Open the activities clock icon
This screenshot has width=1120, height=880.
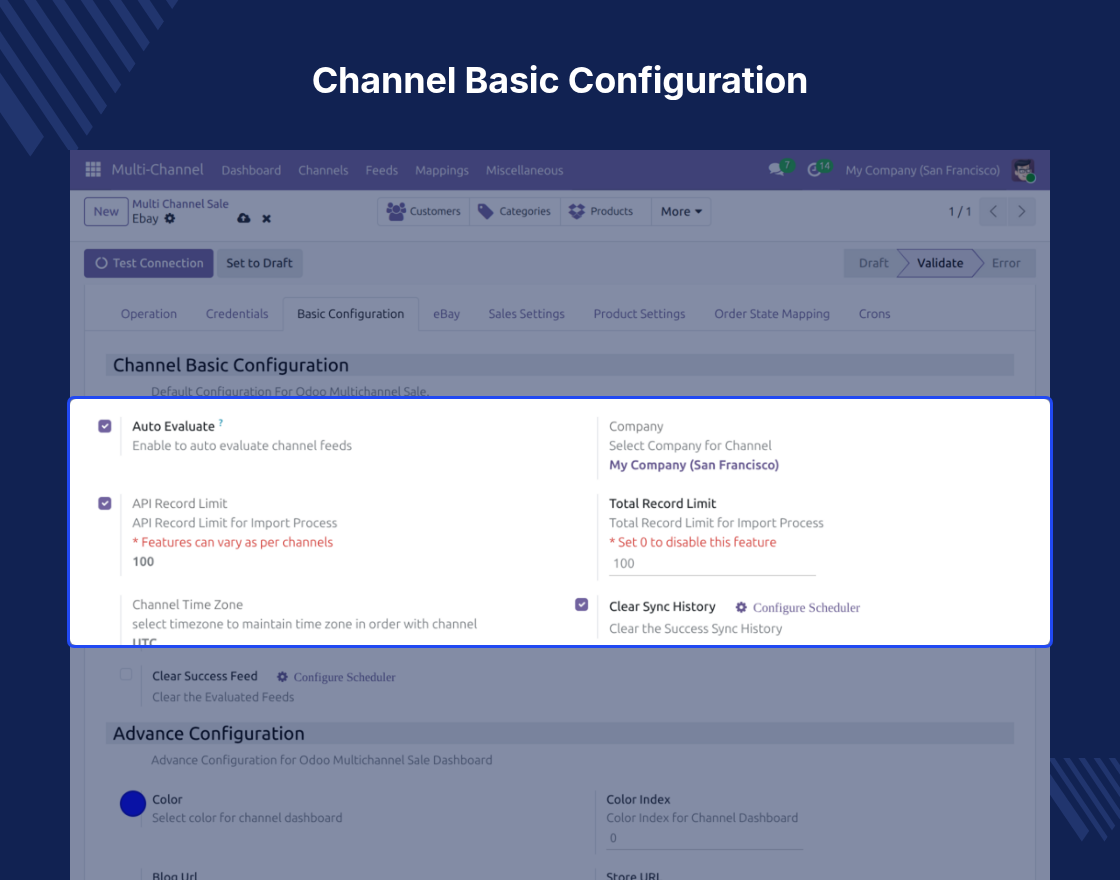(x=814, y=170)
